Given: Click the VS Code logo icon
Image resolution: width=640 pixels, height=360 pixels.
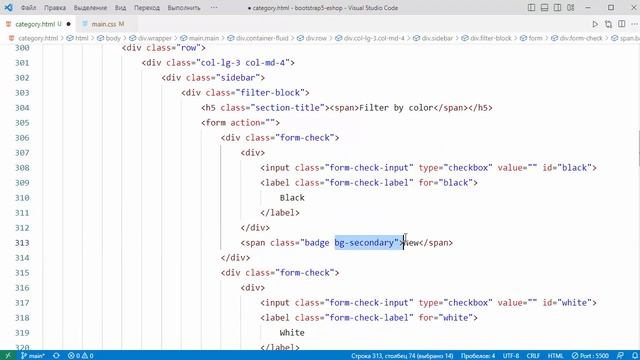Looking at the screenshot, I should pos(8,8).
